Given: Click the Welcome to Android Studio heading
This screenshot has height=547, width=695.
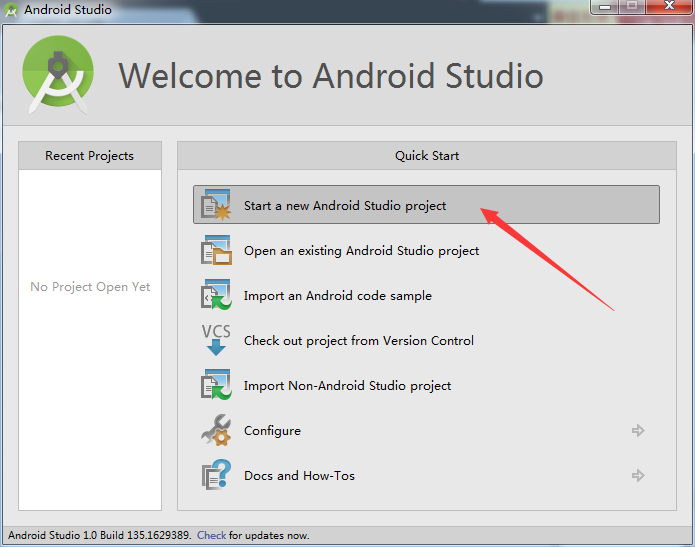Looking at the screenshot, I should coord(331,76).
